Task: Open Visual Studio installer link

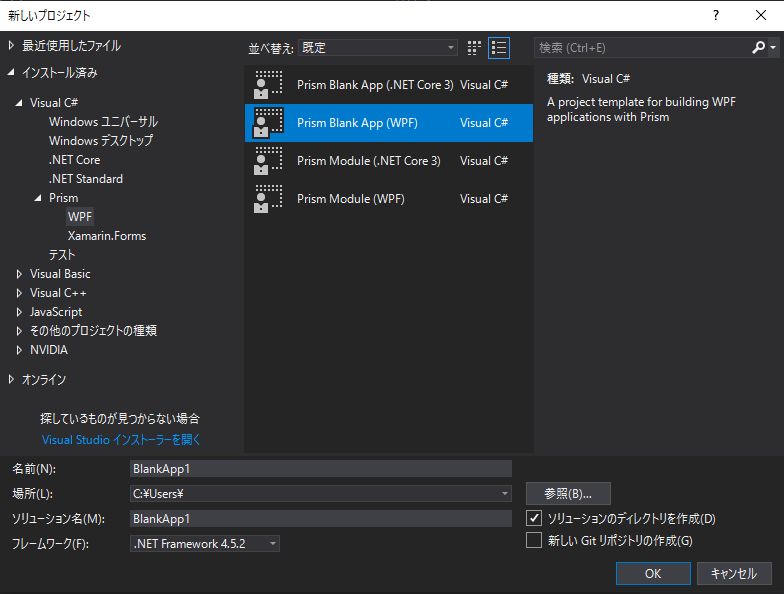Action: tap(120, 440)
